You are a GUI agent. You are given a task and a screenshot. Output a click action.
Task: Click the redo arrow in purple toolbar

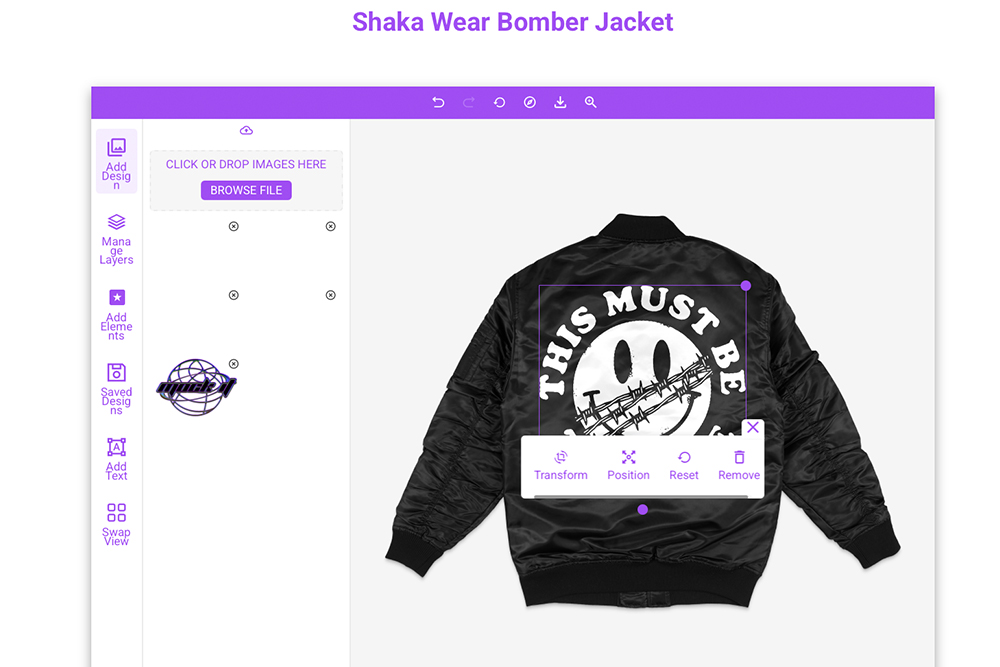coord(469,102)
